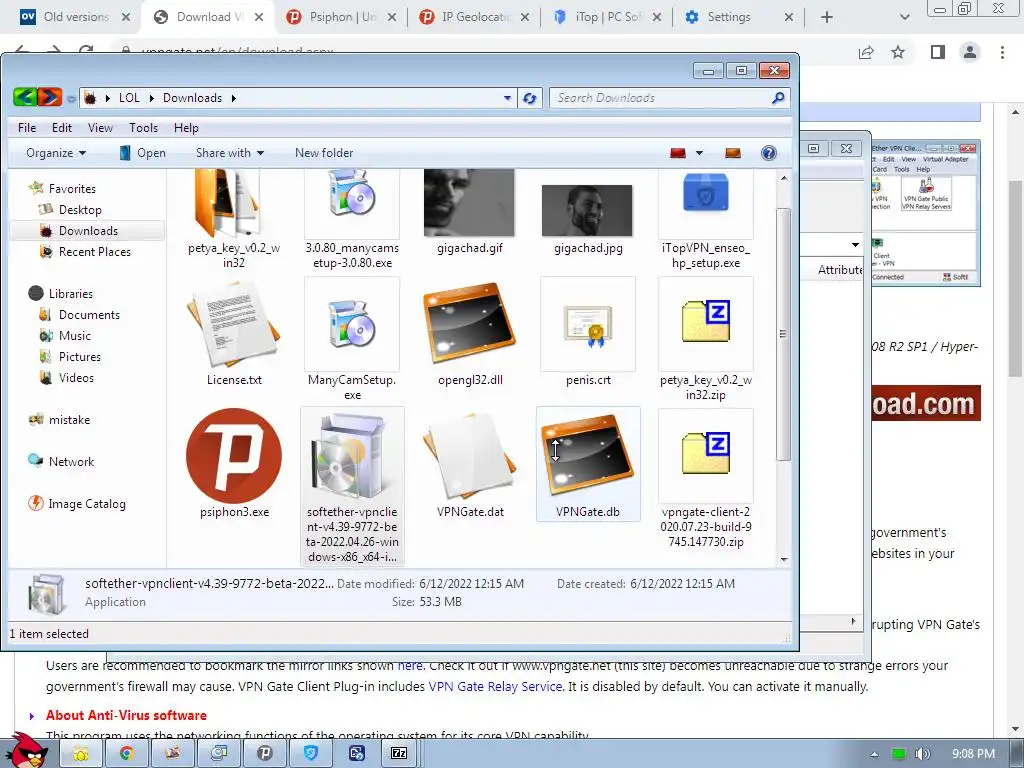Open Music library in sidebar
Image resolution: width=1024 pixels, height=768 pixels.
click(74, 336)
